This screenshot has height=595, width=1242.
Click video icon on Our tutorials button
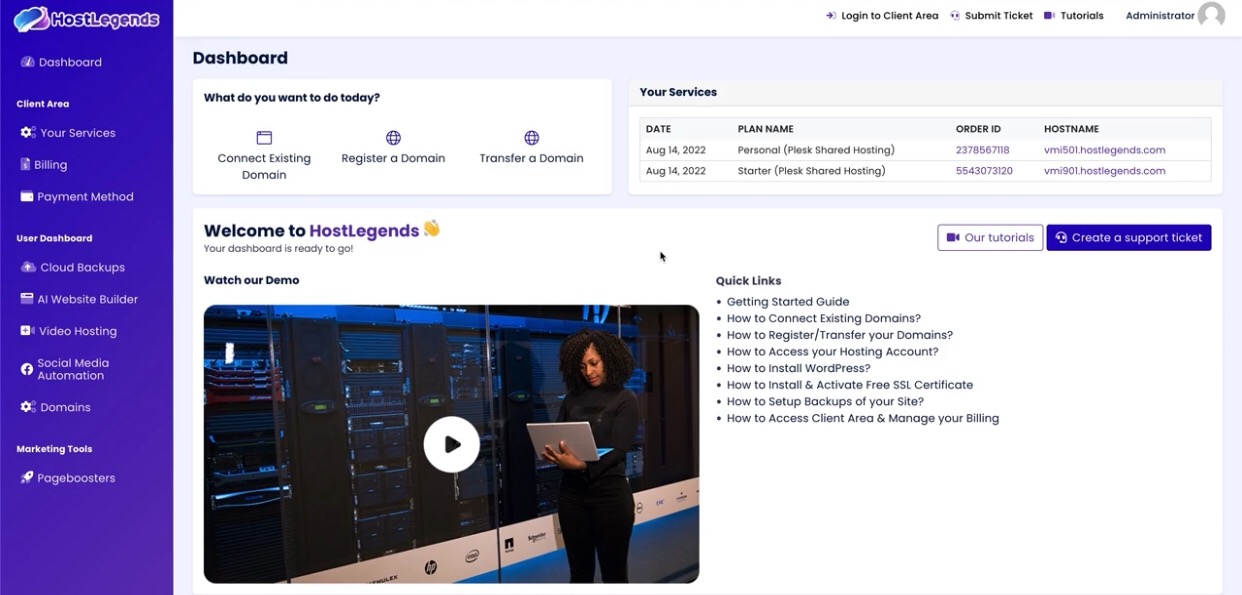coord(953,237)
